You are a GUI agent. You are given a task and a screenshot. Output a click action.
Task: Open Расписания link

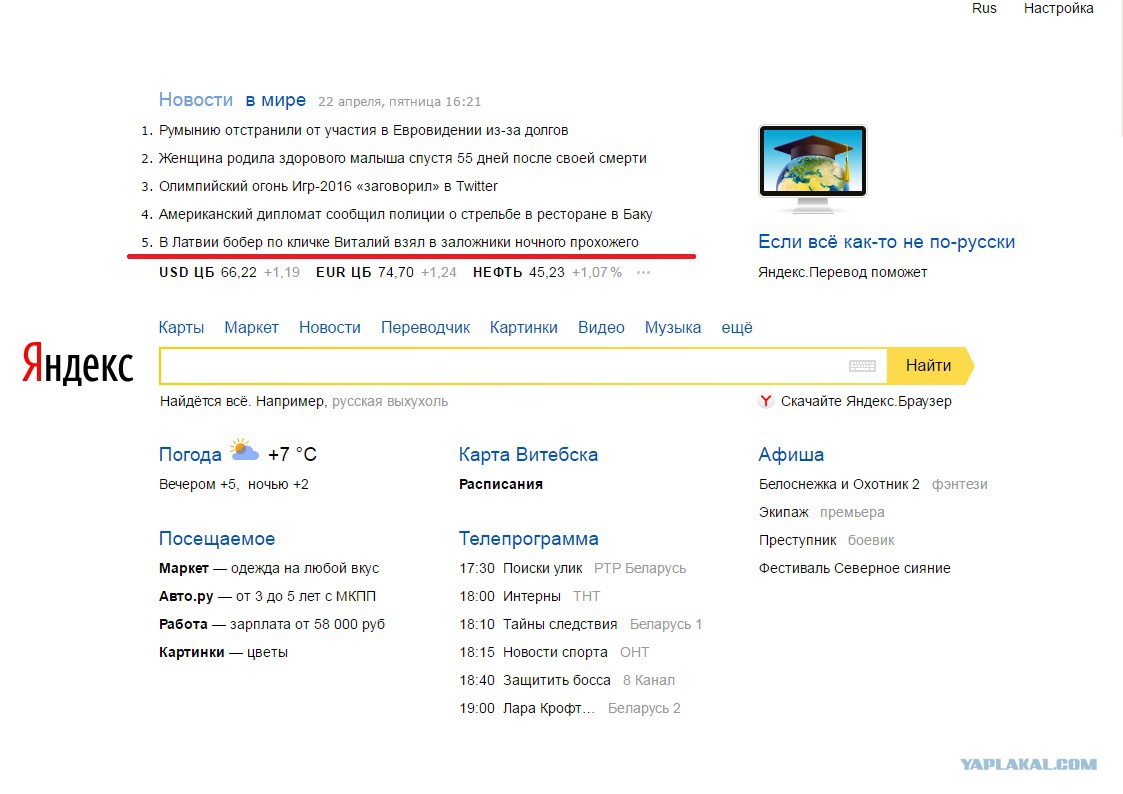[501, 485]
